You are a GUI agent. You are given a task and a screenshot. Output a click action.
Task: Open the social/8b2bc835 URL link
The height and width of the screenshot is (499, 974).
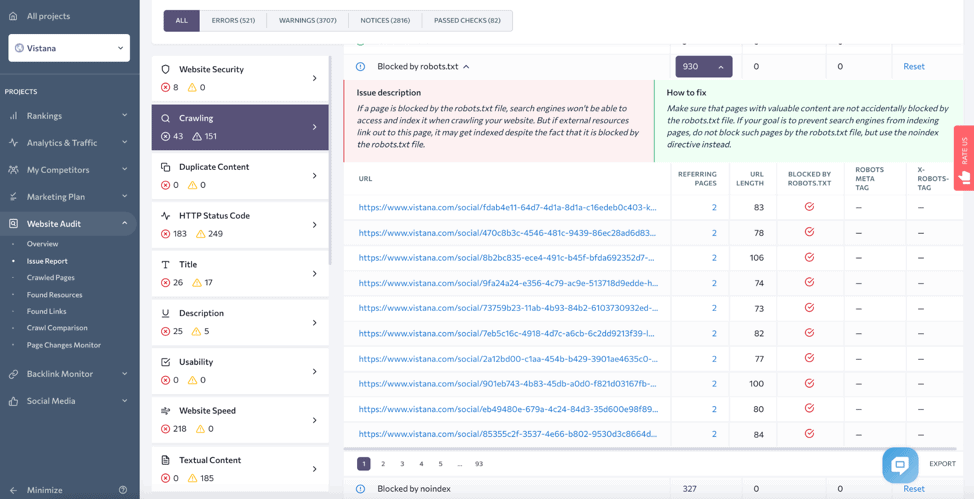pyautogui.click(x=507, y=258)
